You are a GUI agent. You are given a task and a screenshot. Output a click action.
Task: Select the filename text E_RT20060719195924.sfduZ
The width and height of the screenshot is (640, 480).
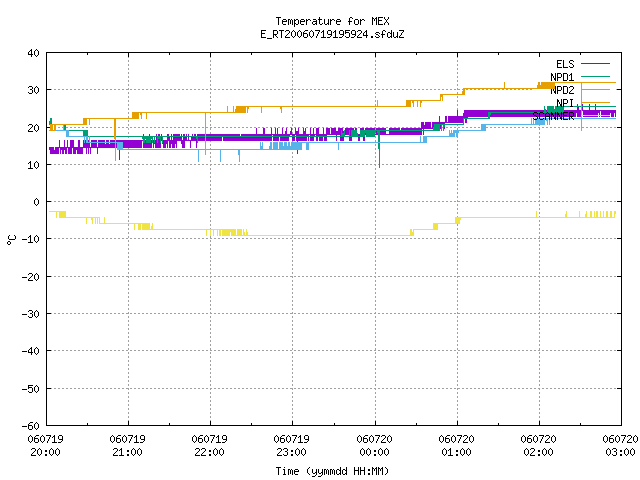[332, 34]
